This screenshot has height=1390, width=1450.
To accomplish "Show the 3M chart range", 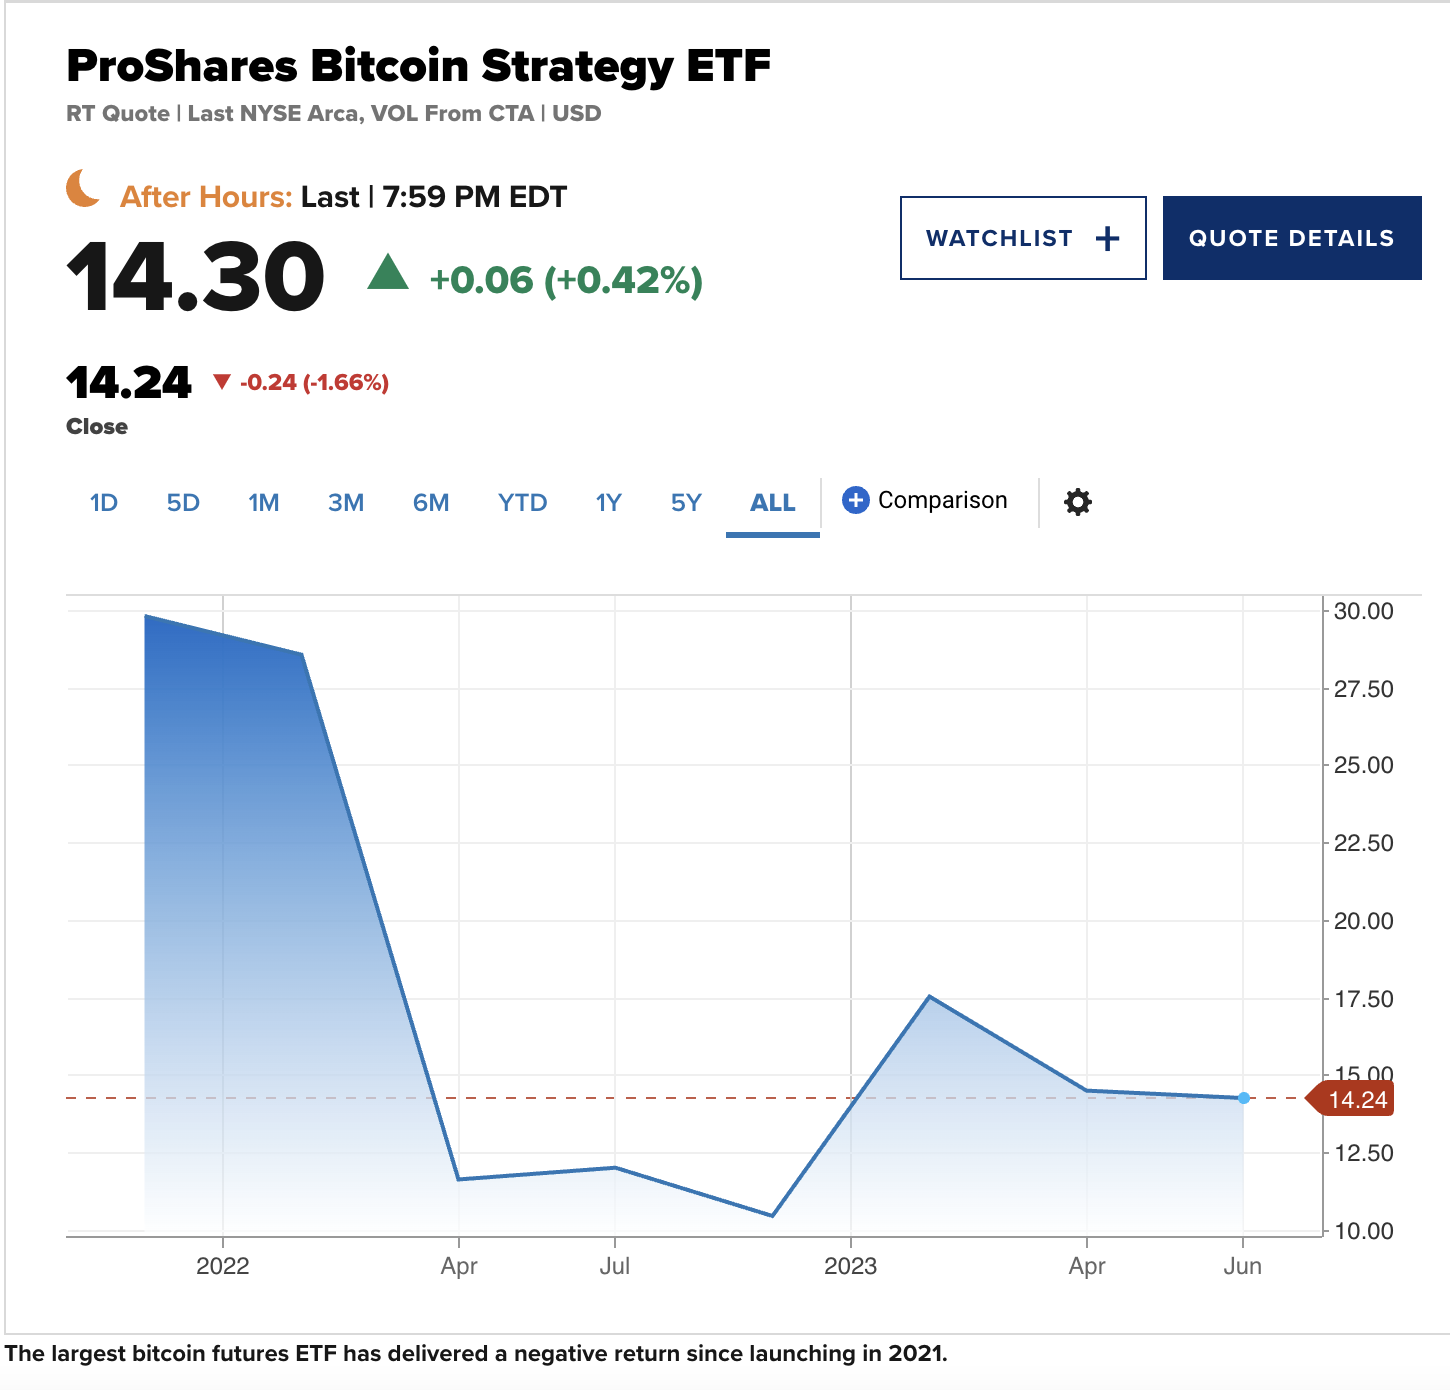I will pos(346,502).
